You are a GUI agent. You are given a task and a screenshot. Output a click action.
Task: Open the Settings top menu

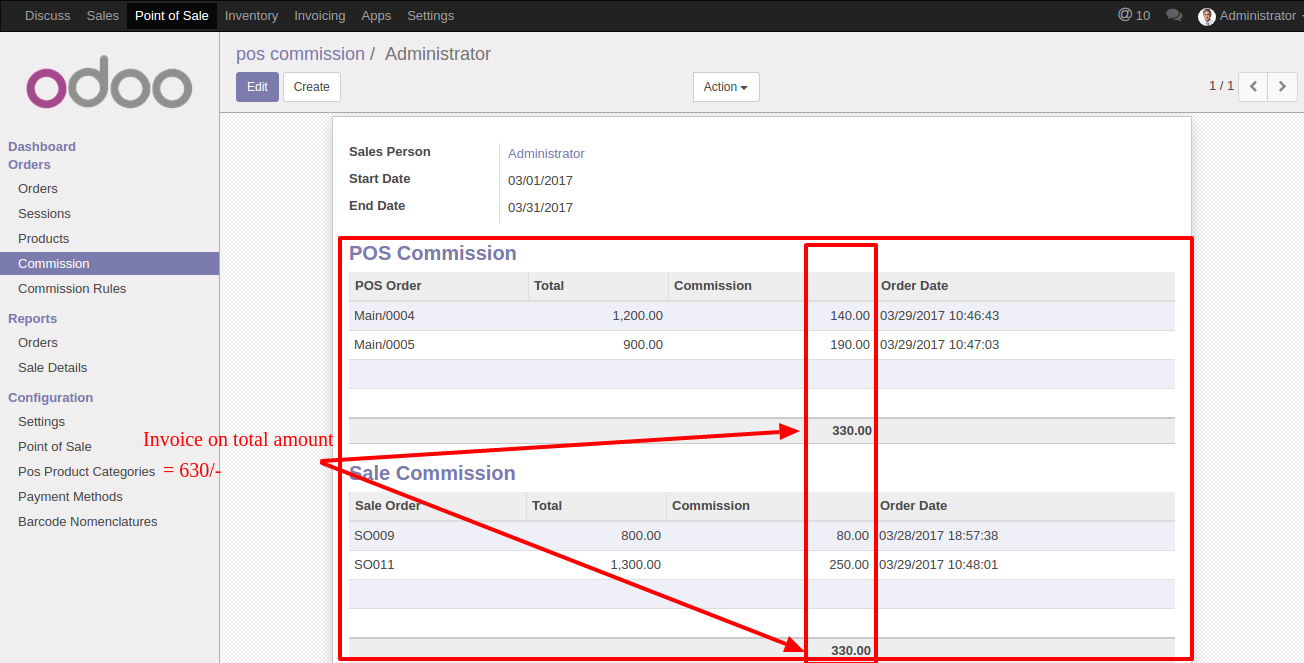[431, 16]
